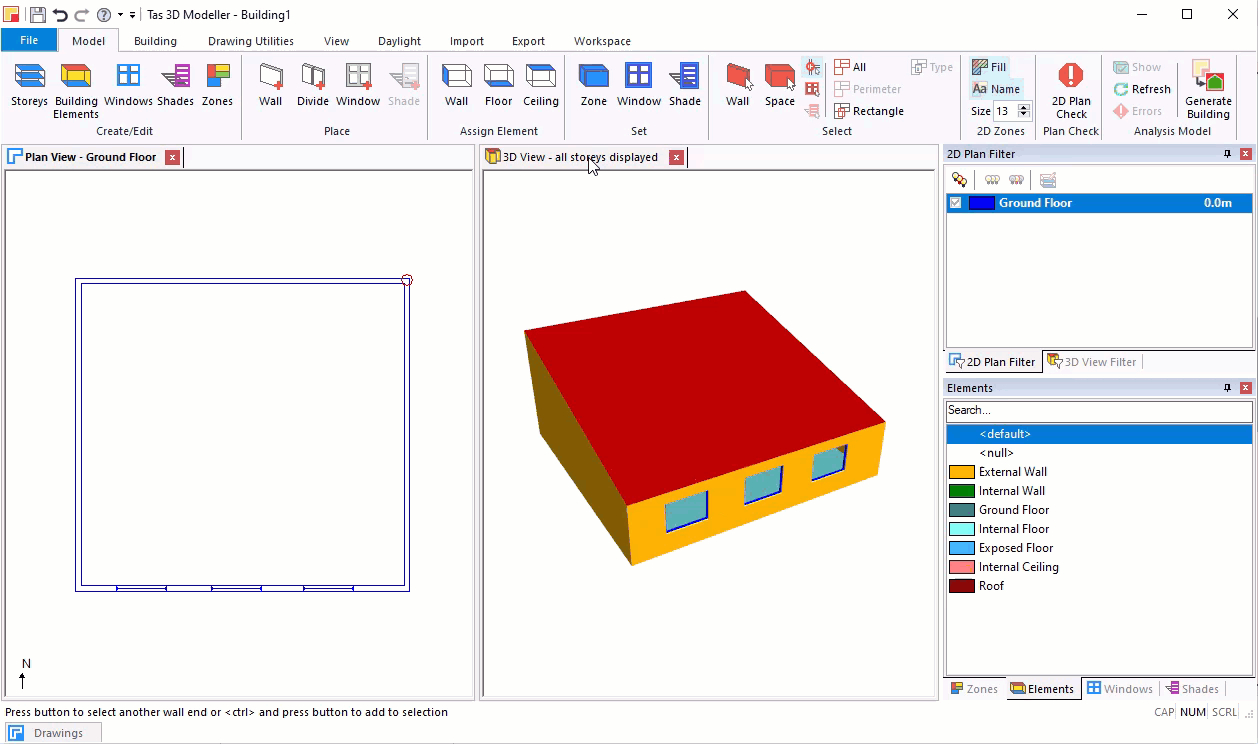1258x744 pixels.
Task: Open the Export ribbon tab
Action: [528, 41]
